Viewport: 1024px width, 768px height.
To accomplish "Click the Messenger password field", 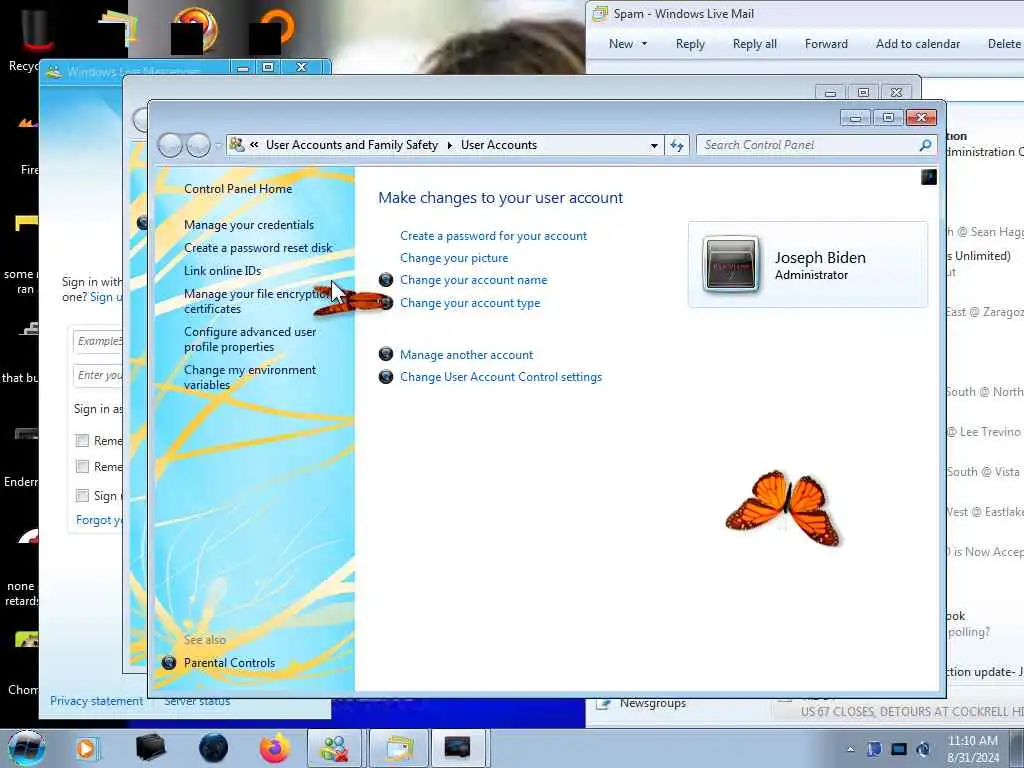I will click(97, 375).
